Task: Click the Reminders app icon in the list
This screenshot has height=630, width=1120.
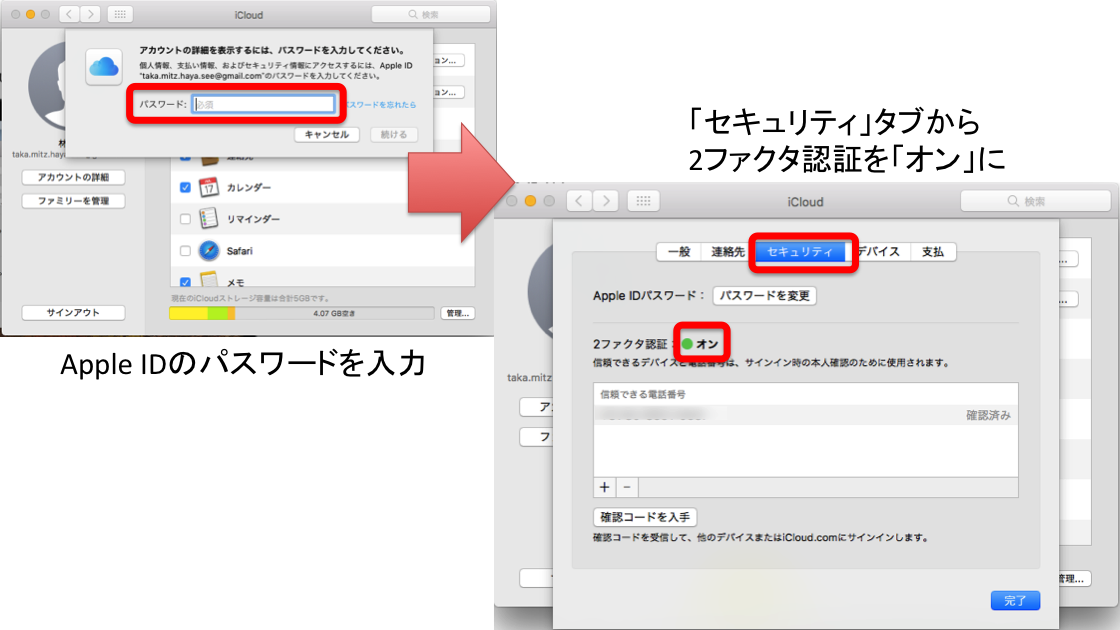Action: coord(209,219)
